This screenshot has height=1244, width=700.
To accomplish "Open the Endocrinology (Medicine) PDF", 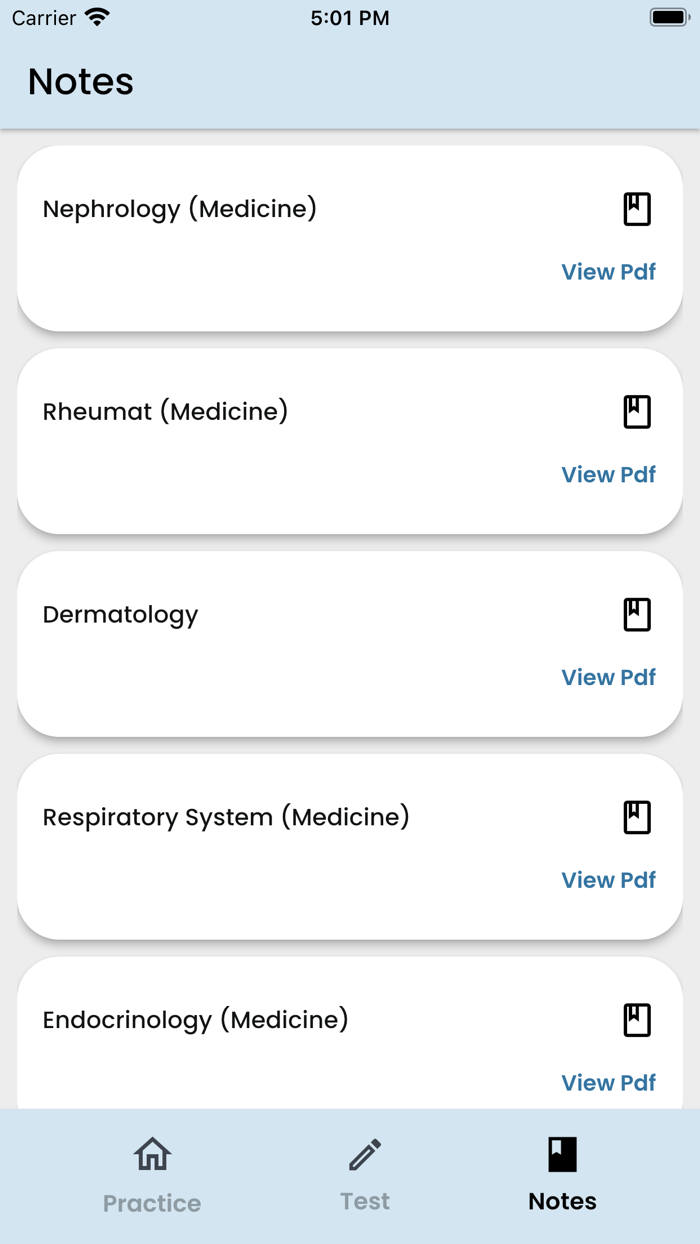I will point(608,1082).
